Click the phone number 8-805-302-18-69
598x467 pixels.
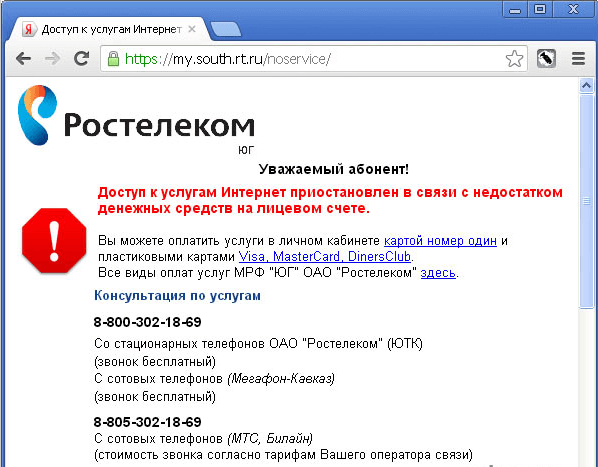pyautogui.click(x=147, y=422)
